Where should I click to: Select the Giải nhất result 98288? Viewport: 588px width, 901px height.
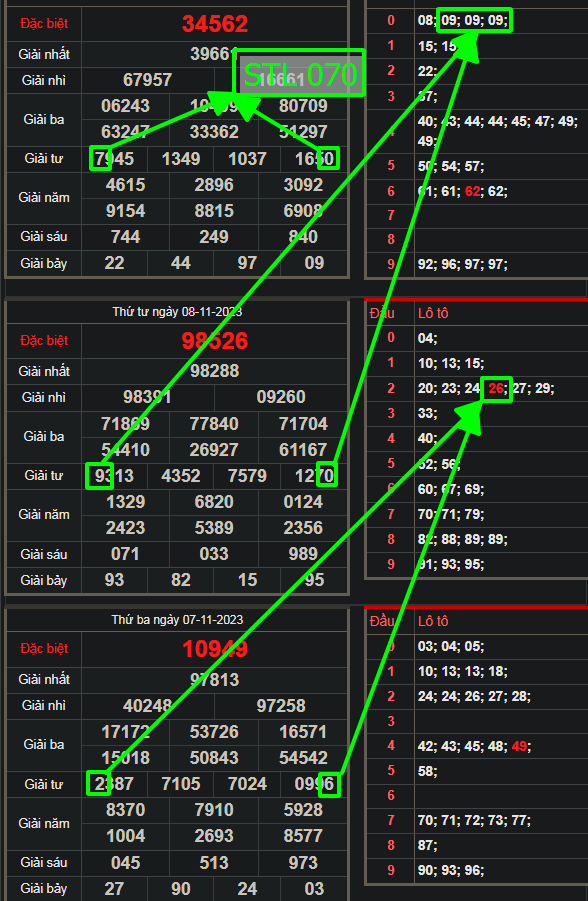point(214,371)
